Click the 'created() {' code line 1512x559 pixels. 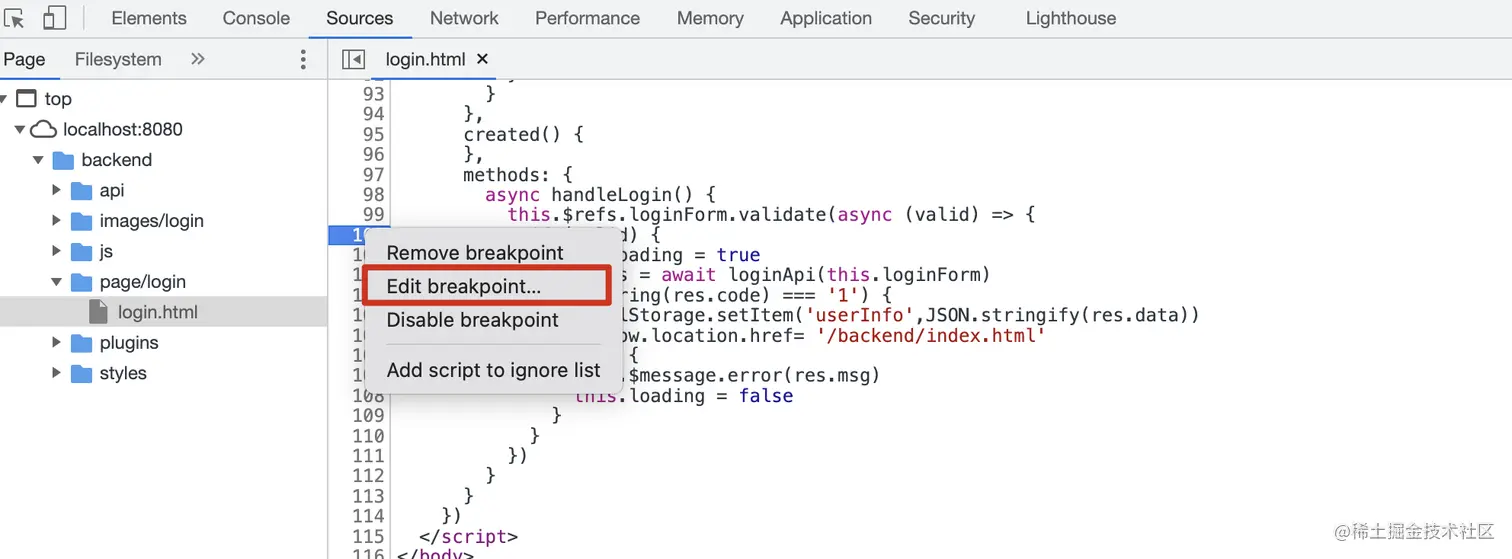(523, 134)
